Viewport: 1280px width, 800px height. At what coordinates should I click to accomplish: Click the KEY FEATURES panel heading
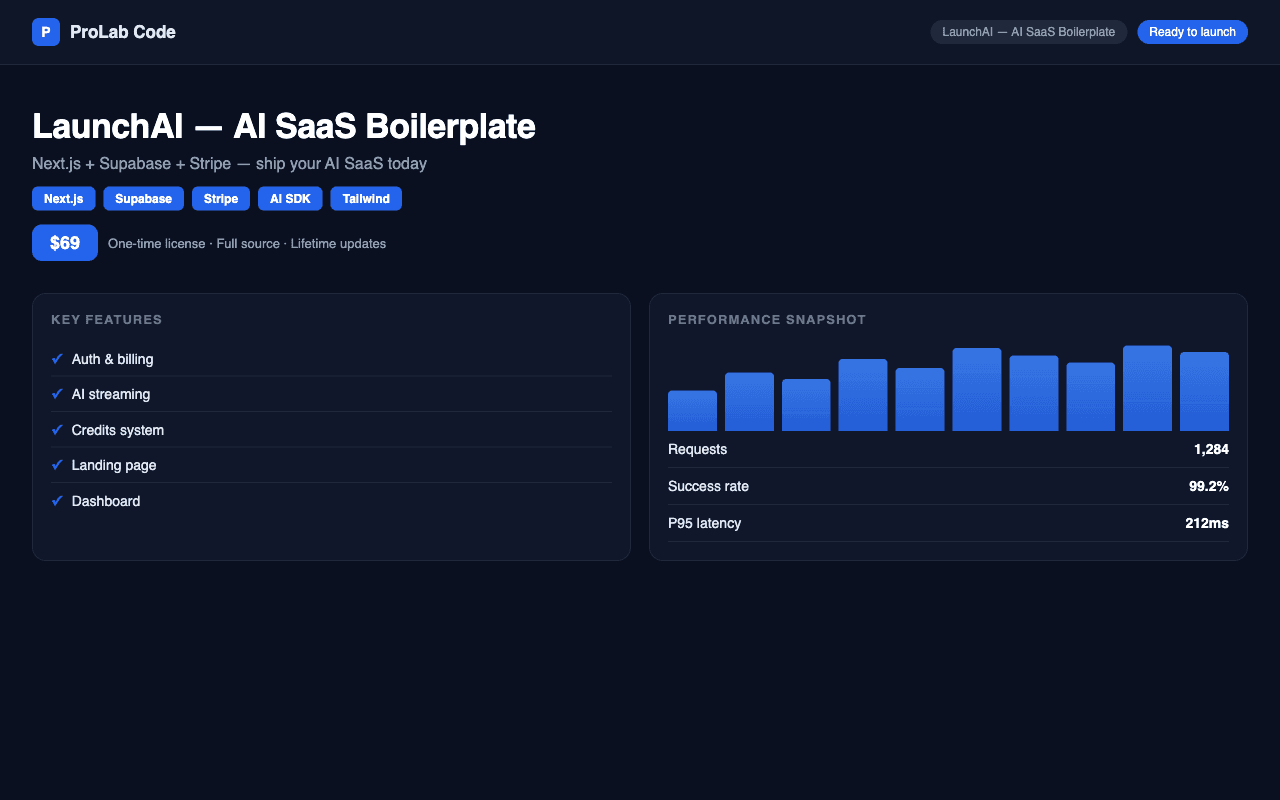pos(107,320)
